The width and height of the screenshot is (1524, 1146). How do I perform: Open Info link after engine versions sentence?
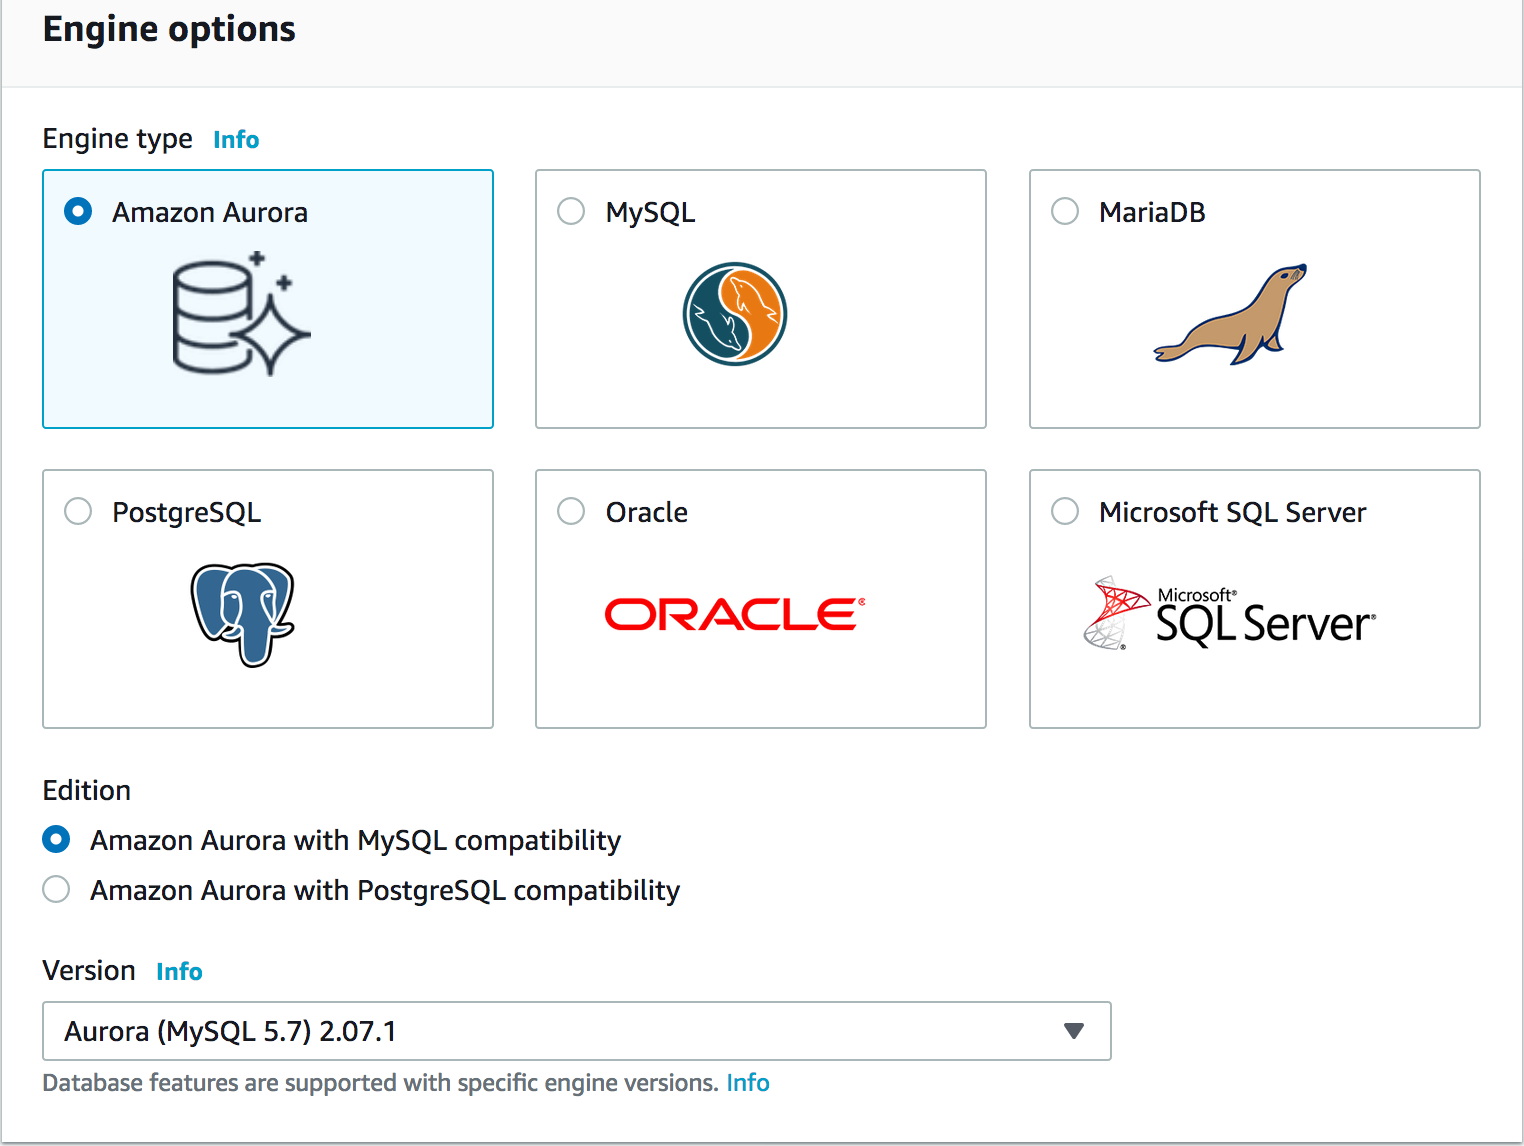point(748,1083)
